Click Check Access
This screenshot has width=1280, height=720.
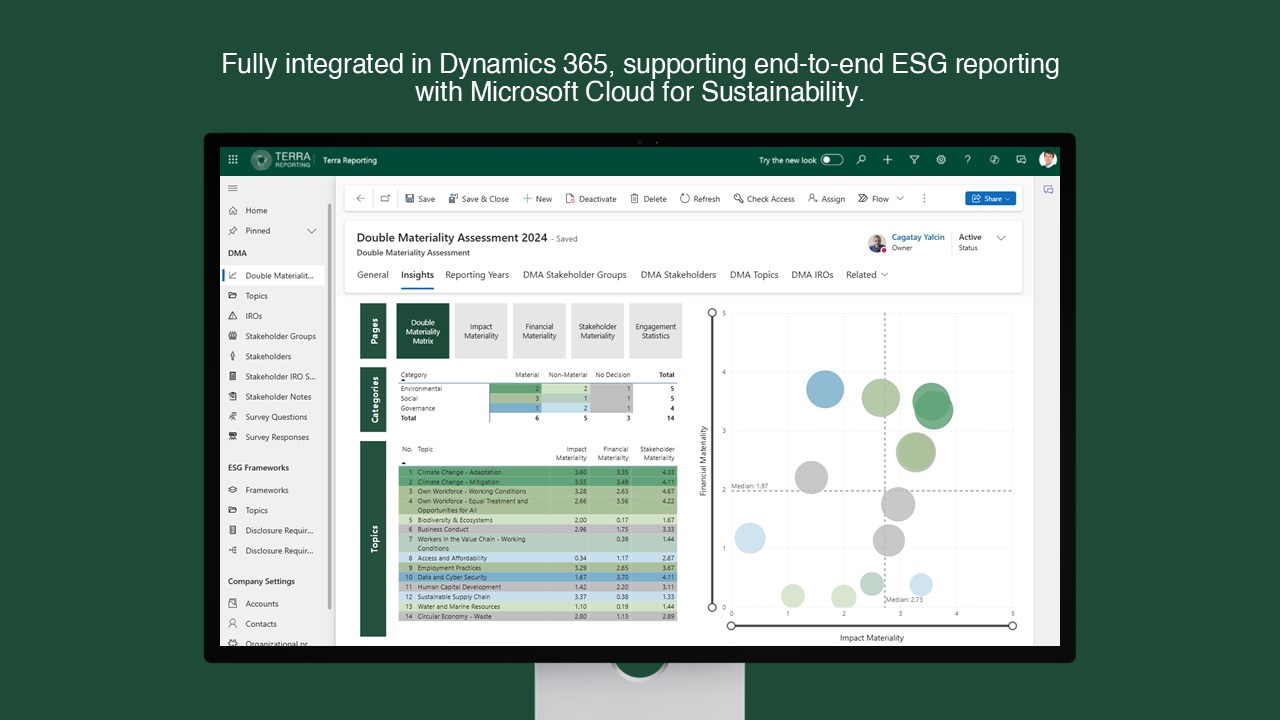click(x=764, y=199)
